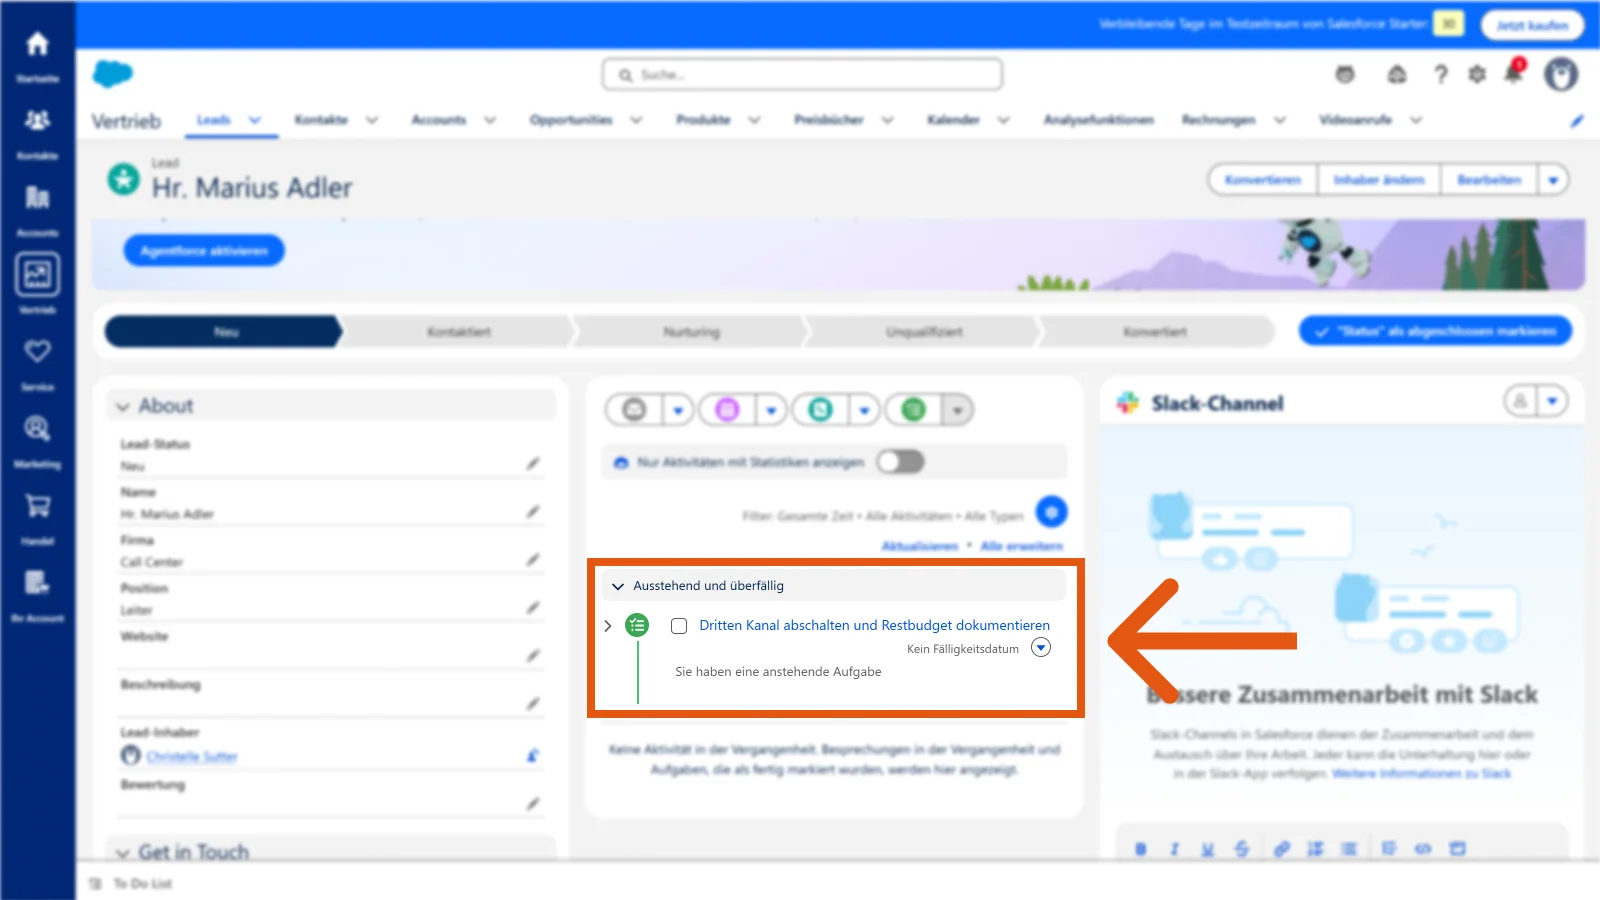Open the setup gear icon
The height and width of the screenshot is (900, 1600).
point(1477,74)
